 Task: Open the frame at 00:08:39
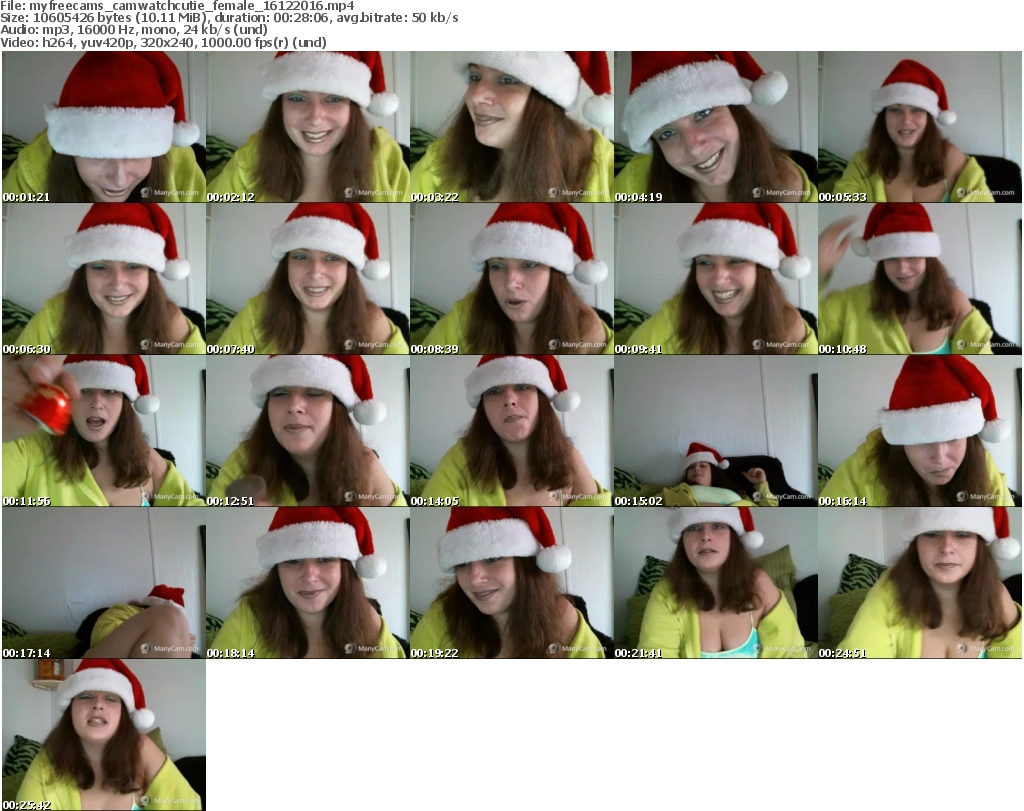pyautogui.click(x=511, y=279)
